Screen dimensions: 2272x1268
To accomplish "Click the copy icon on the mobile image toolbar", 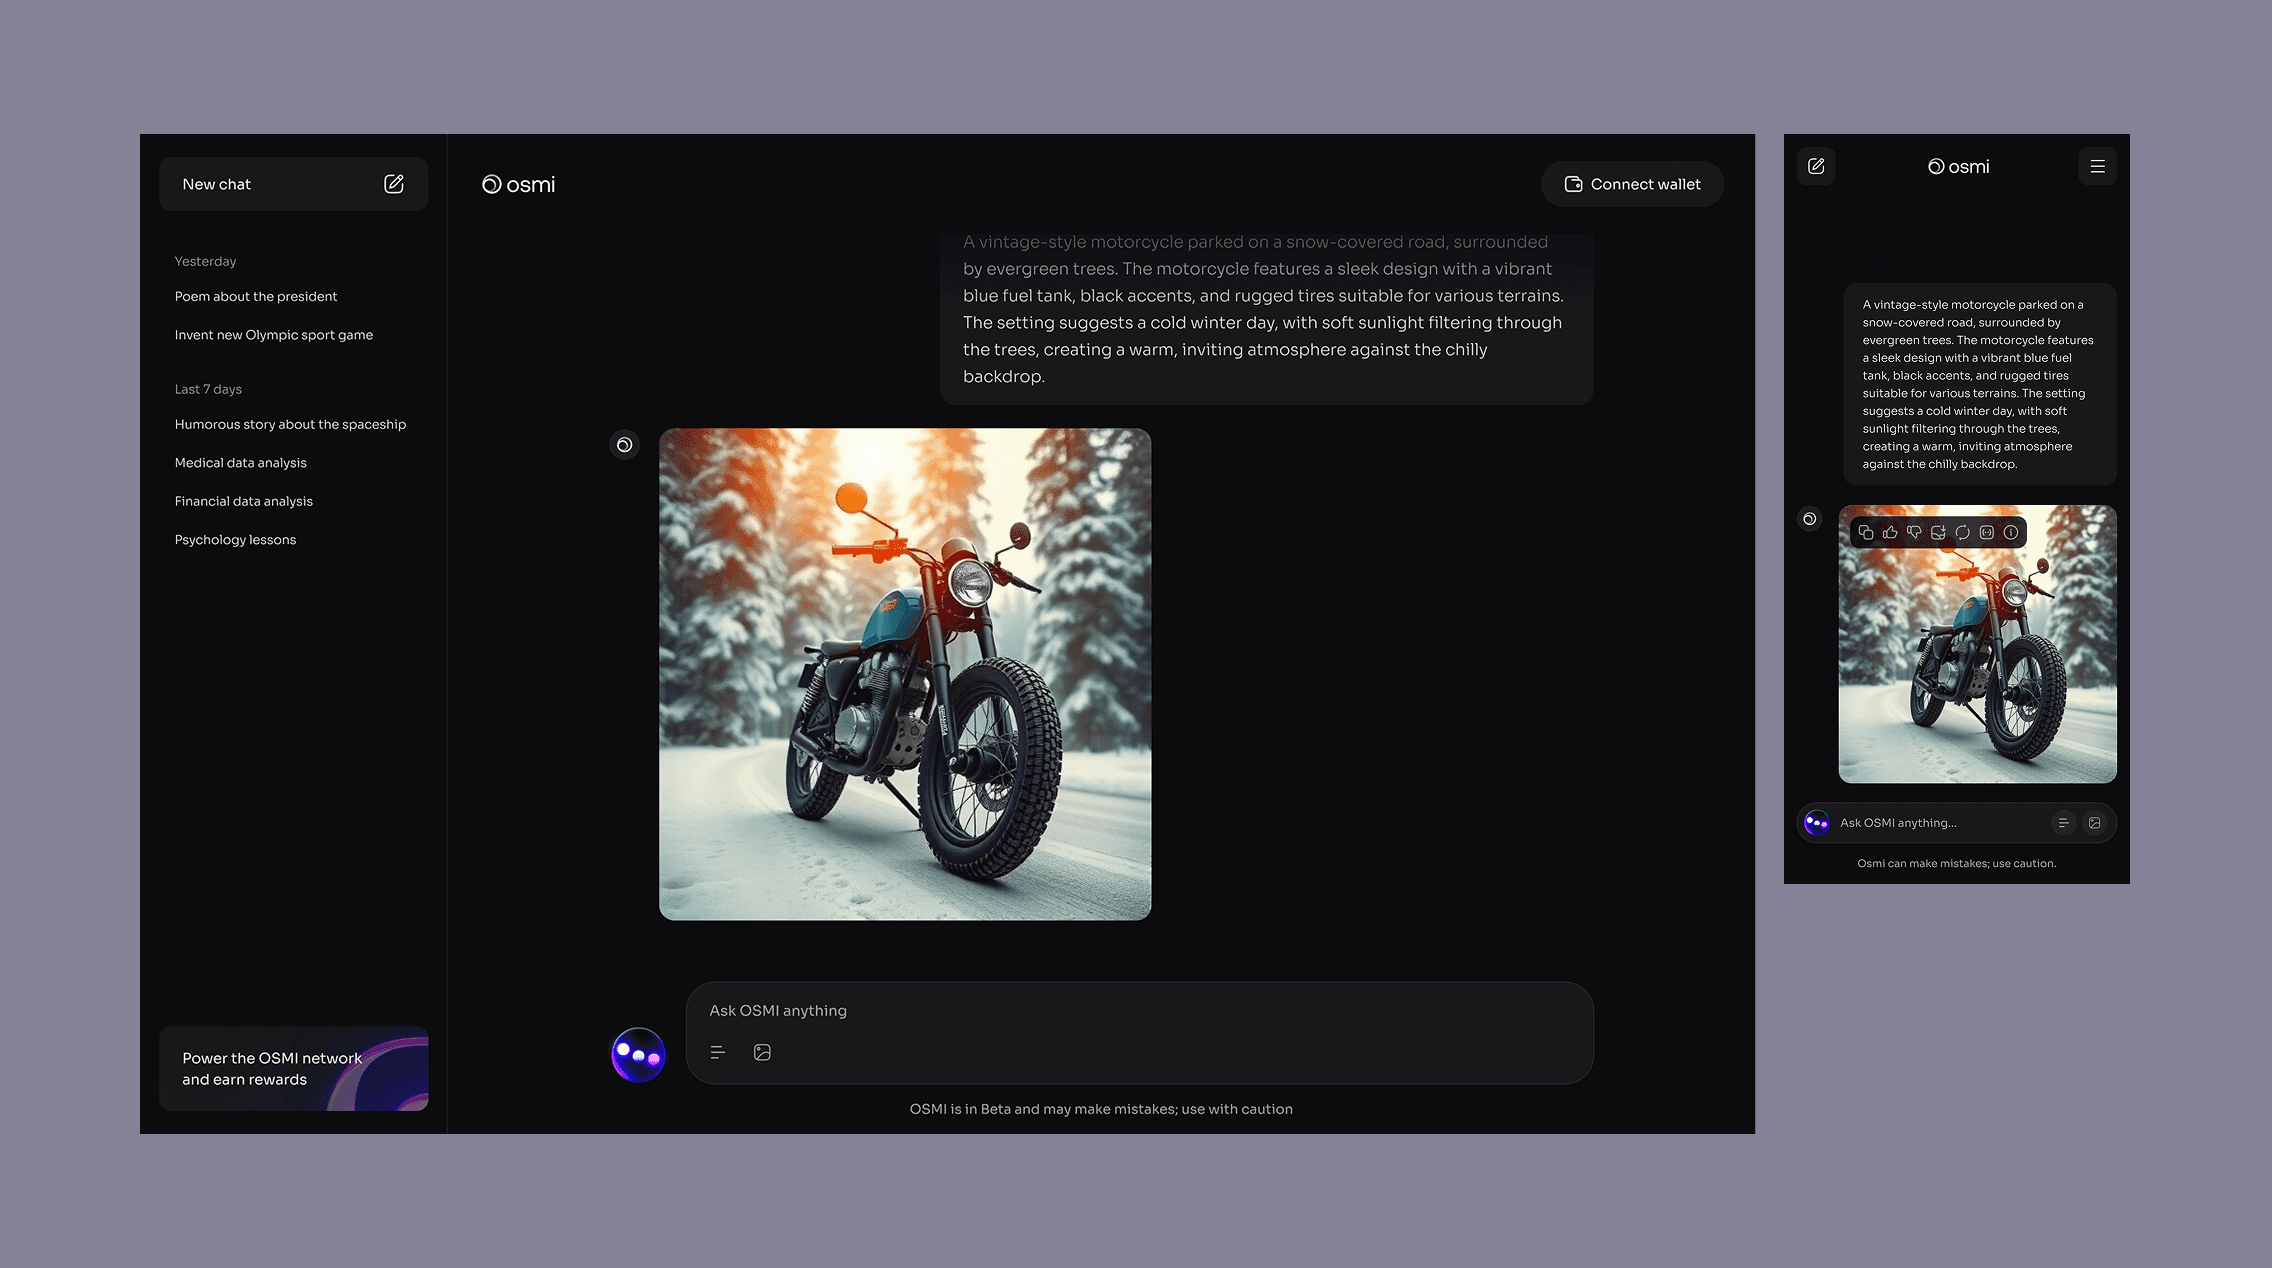I will click(1866, 533).
